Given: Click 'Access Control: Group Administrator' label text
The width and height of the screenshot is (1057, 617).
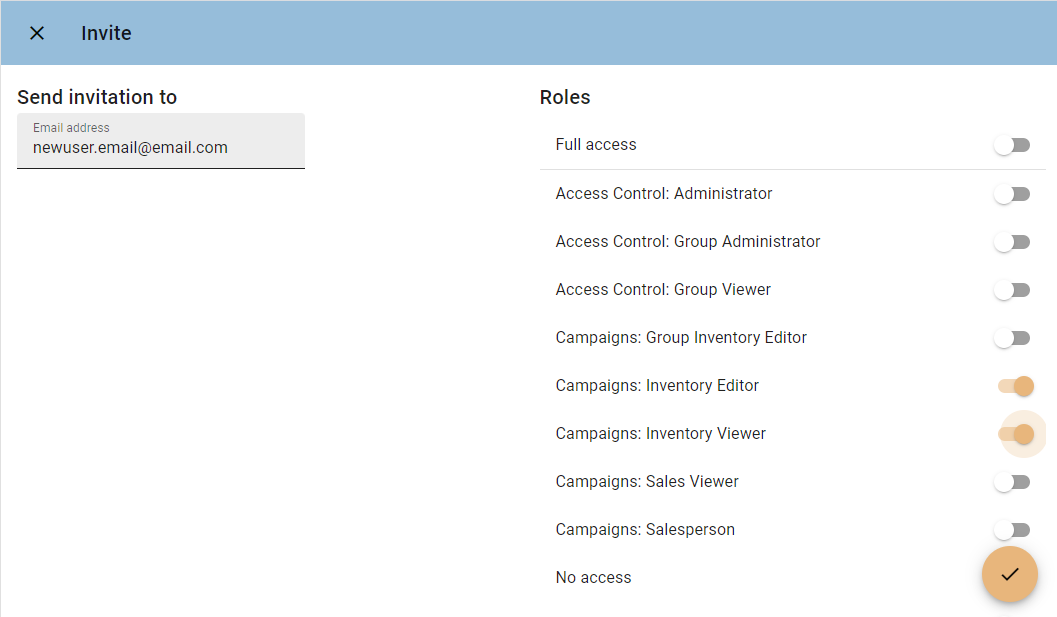Looking at the screenshot, I should coord(688,241).
